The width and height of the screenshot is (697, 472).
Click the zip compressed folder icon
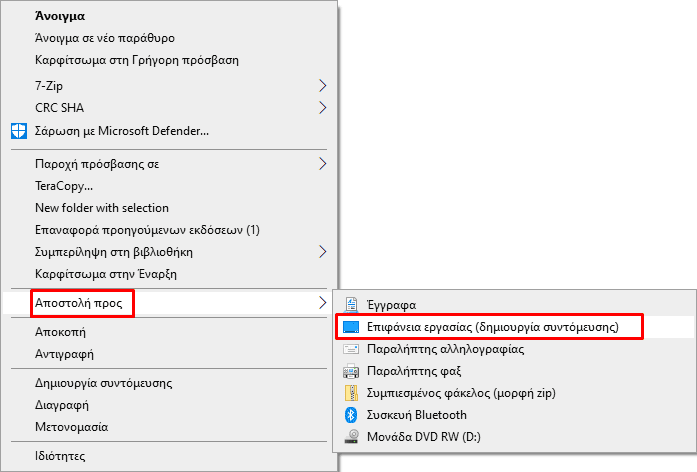(x=351, y=393)
